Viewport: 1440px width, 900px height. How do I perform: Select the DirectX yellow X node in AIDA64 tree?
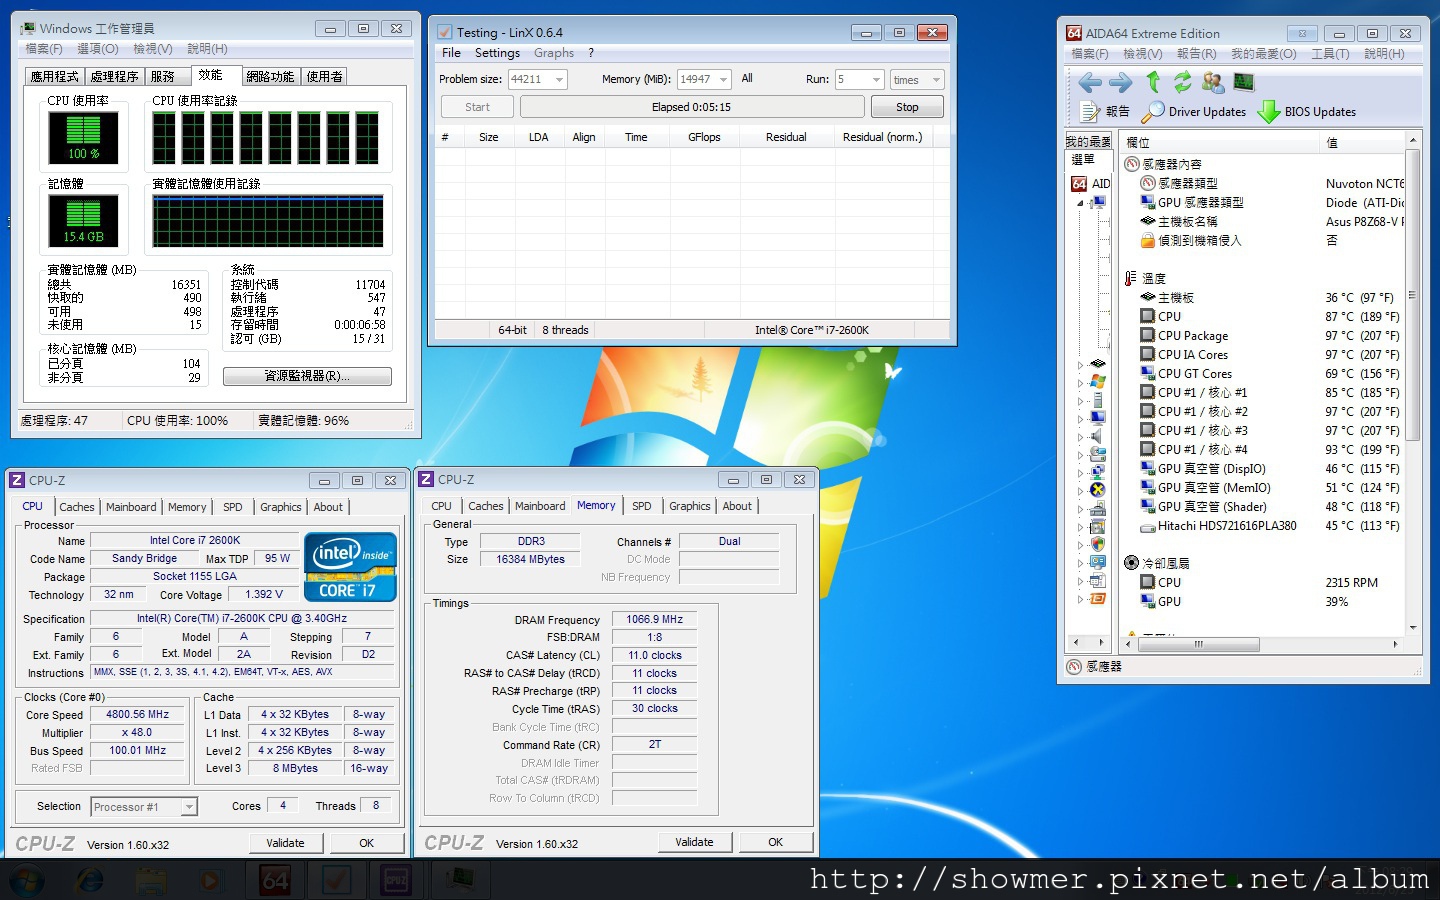coord(1098,490)
